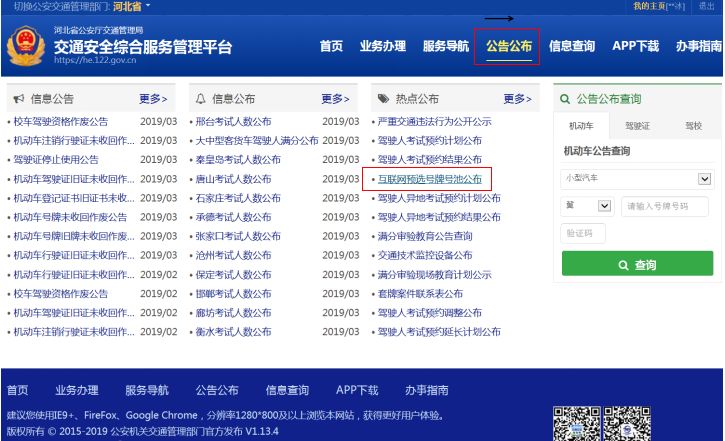Switch to the 驾校 query tab
The image size is (725, 441).
pyautogui.click(x=693, y=126)
